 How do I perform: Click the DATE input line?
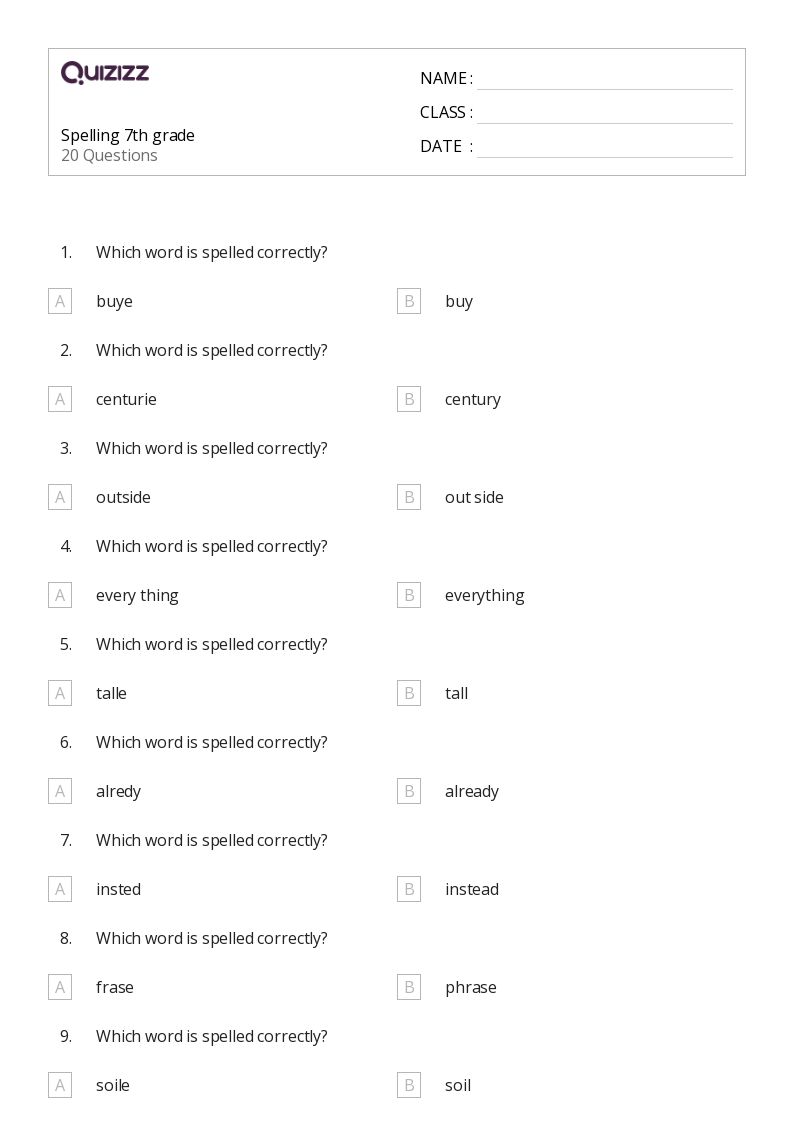[x=604, y=147]
